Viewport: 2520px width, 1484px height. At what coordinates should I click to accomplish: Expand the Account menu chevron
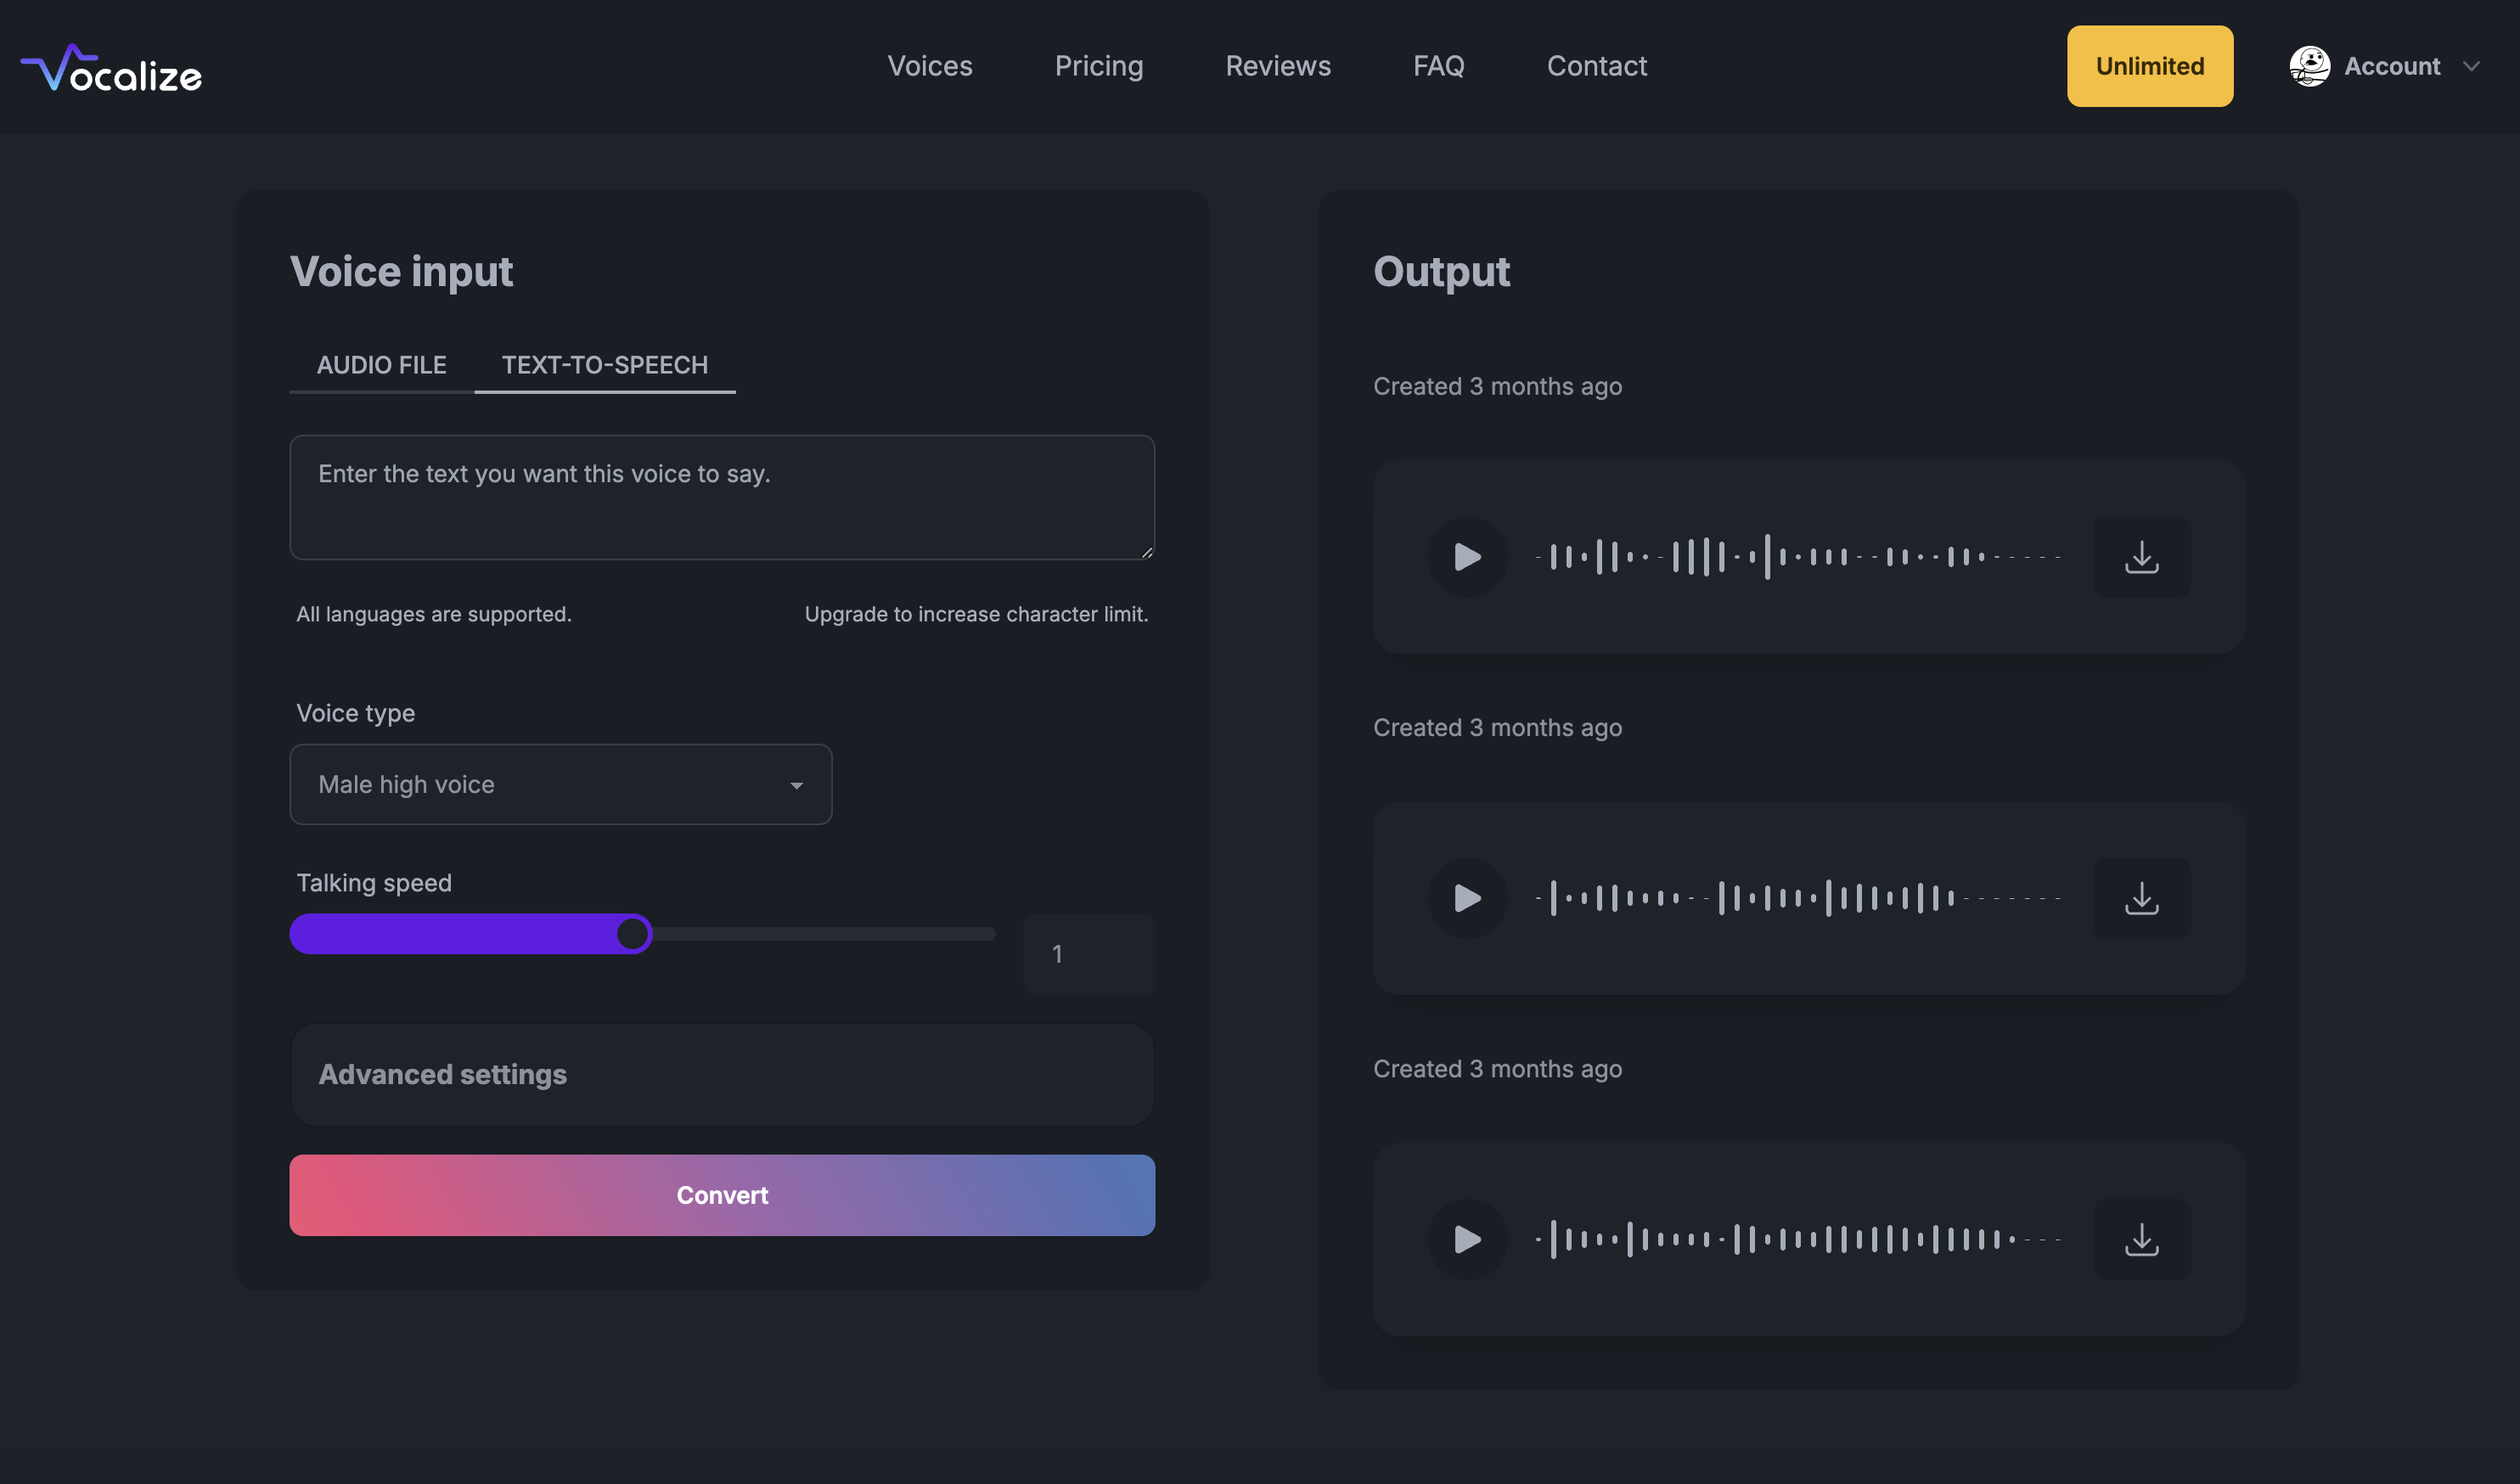pyautogui.click(x=2471, y=66)
